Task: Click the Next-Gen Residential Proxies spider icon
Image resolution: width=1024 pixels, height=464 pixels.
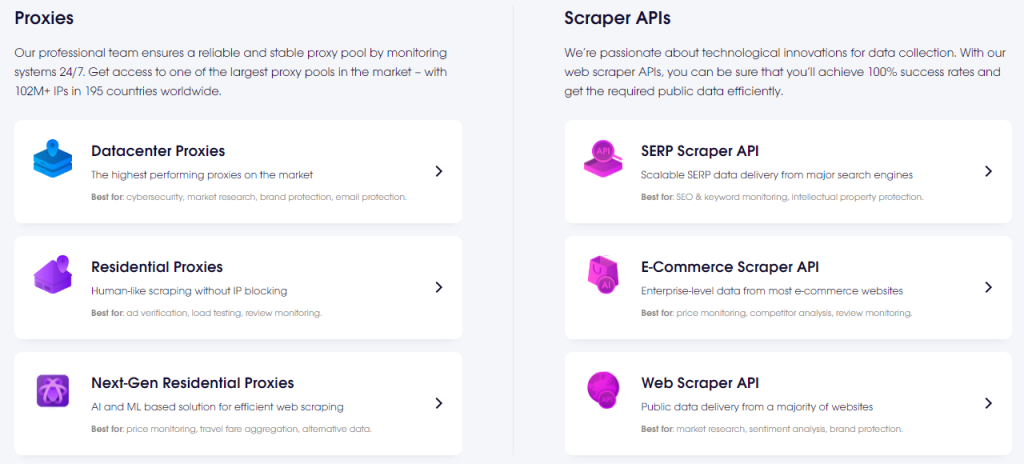Action: pos(52,390)
